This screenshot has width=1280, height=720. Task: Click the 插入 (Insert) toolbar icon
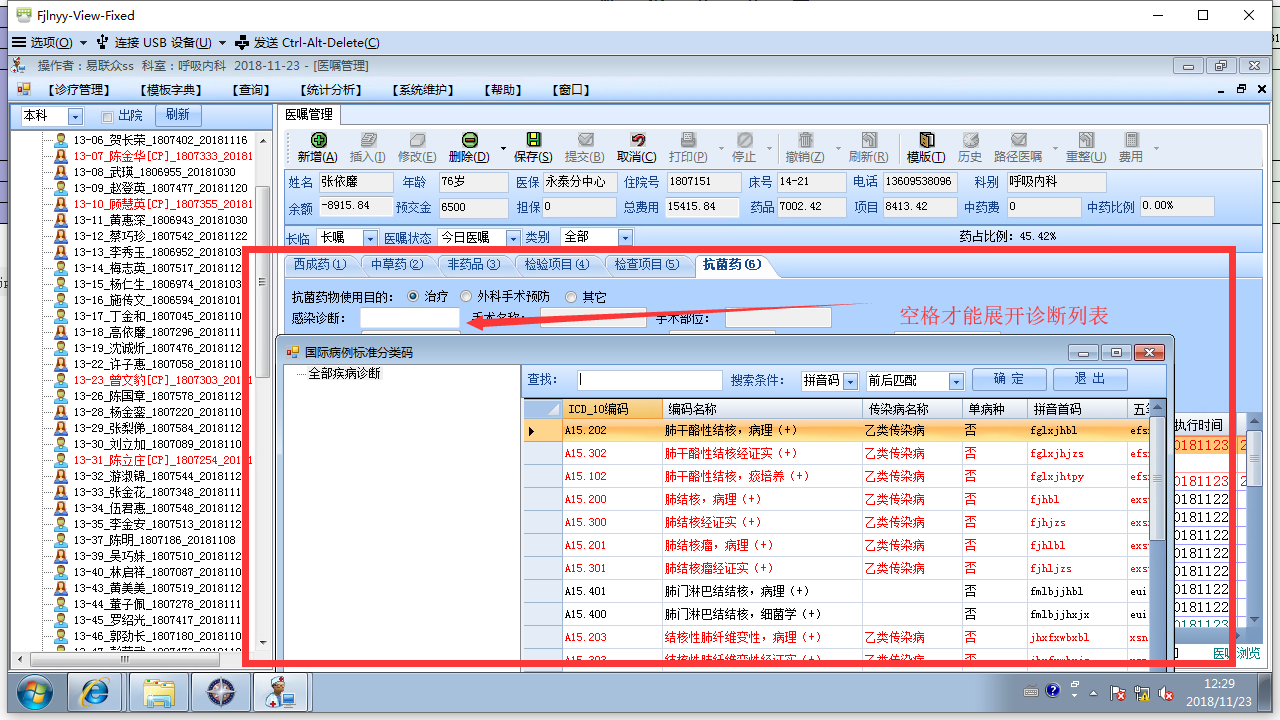click(x=368, y=140)
